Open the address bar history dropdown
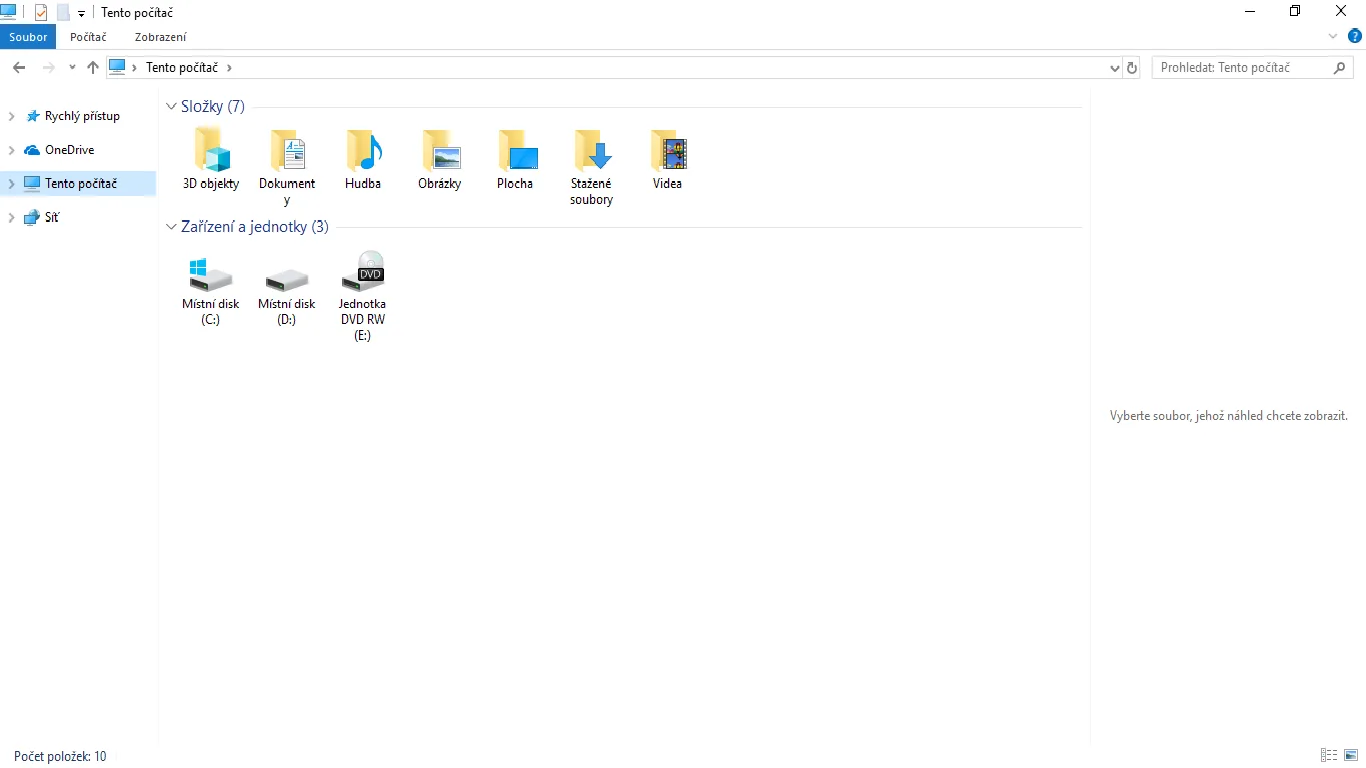The width and height of the screenshot is (1366, 768). point(1115,67)
